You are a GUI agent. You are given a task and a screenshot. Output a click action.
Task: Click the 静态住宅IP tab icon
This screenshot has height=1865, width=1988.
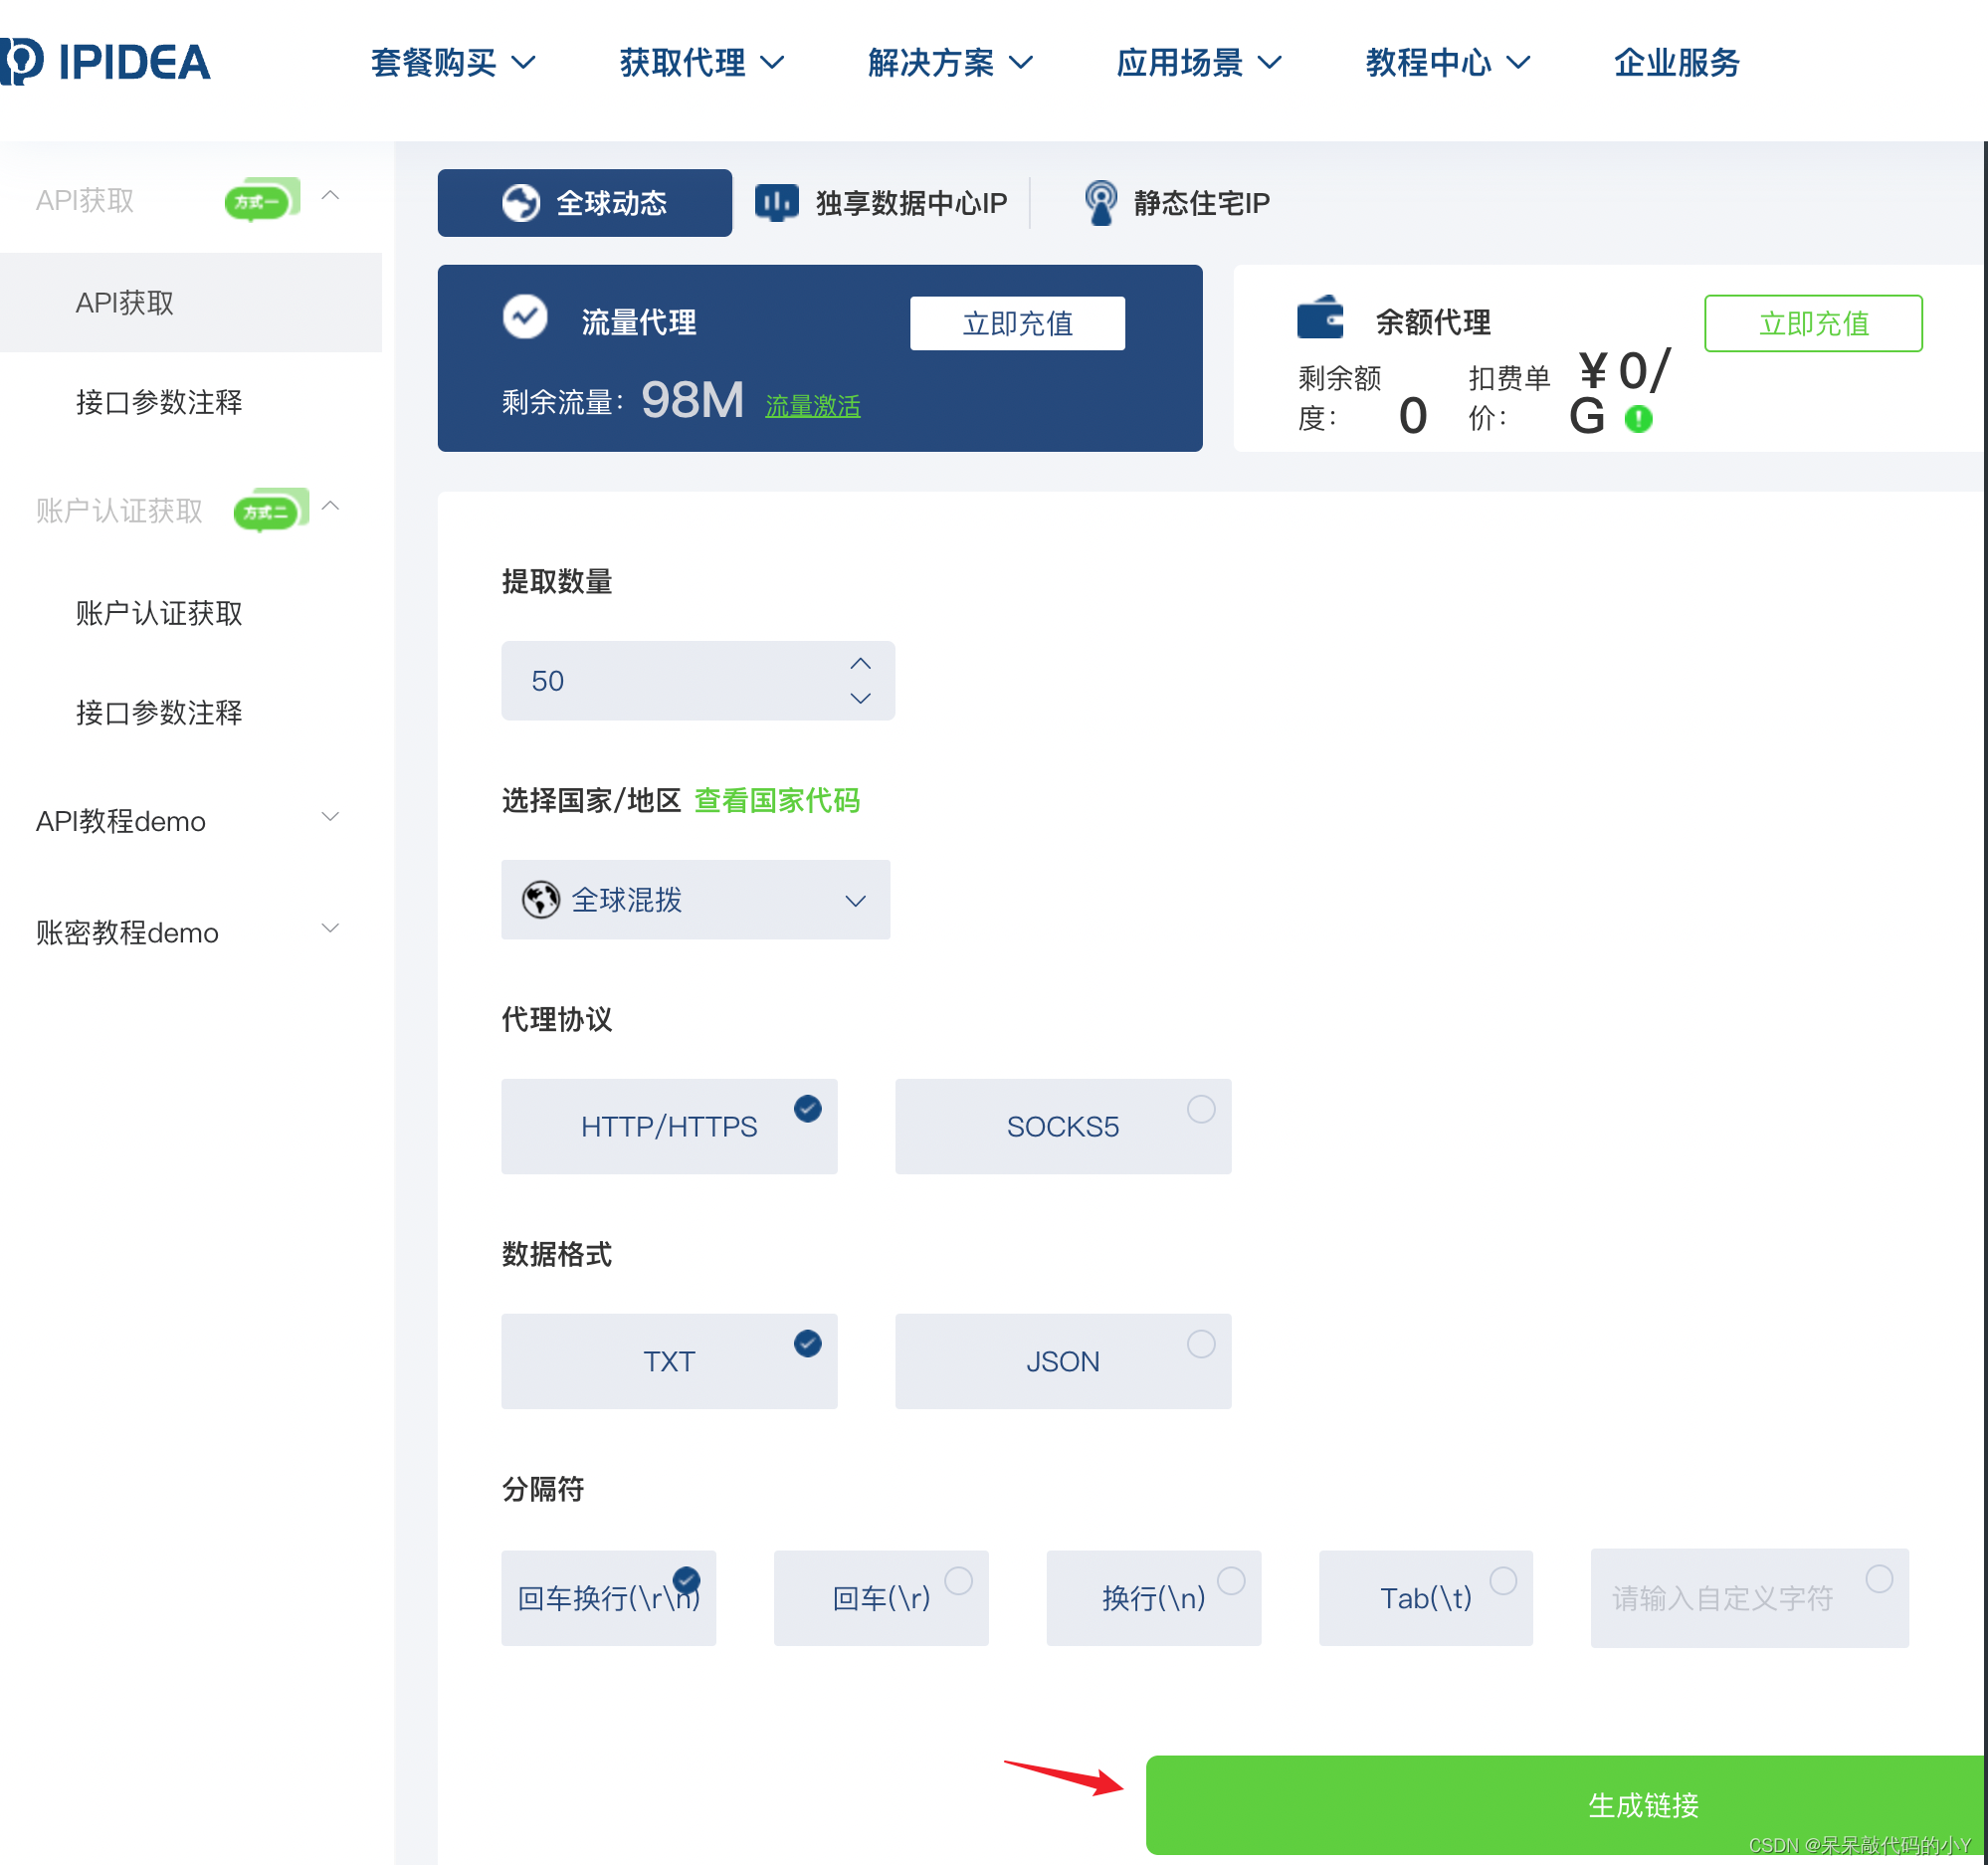[1093, 203]
